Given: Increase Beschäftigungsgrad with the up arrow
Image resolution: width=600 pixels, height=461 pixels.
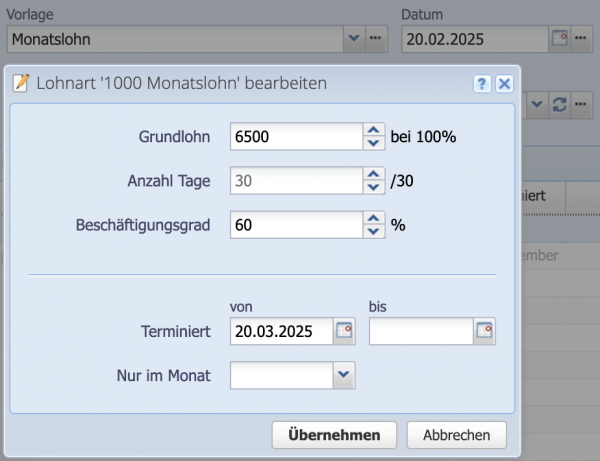Looking at the screenshot, I should pyautogui.click(x=373, y=218).
